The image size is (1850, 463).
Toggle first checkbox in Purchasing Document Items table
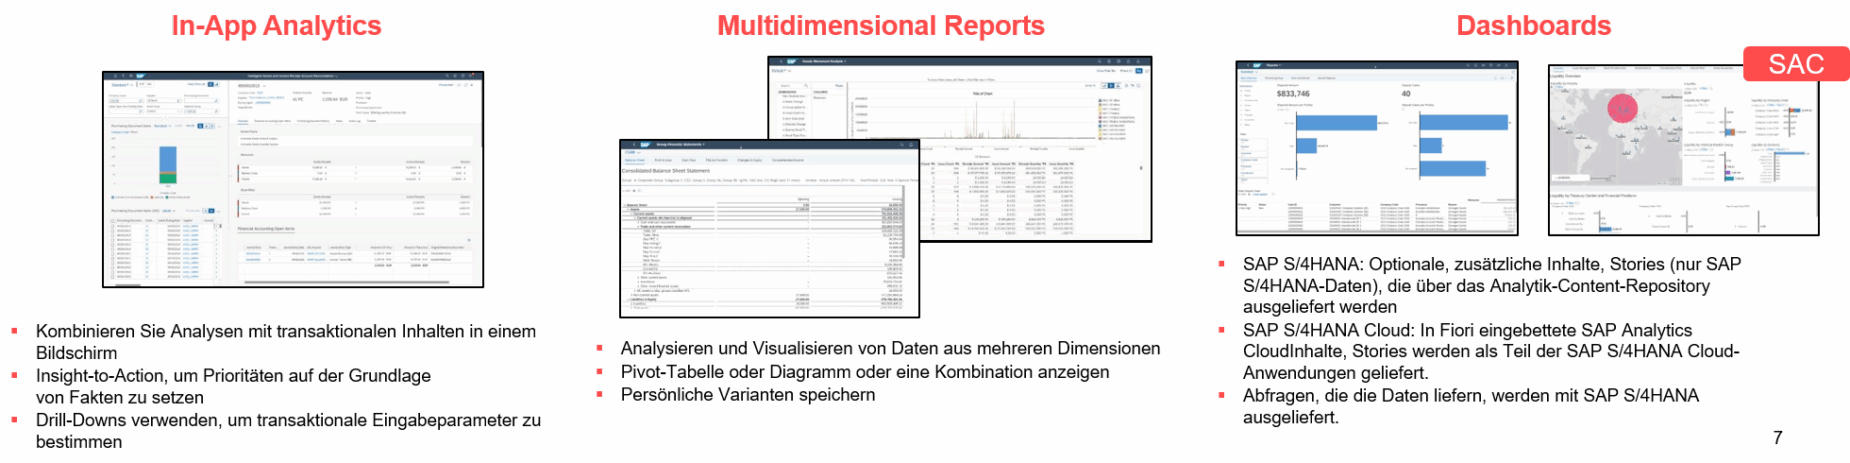click(x=112, y=225)
